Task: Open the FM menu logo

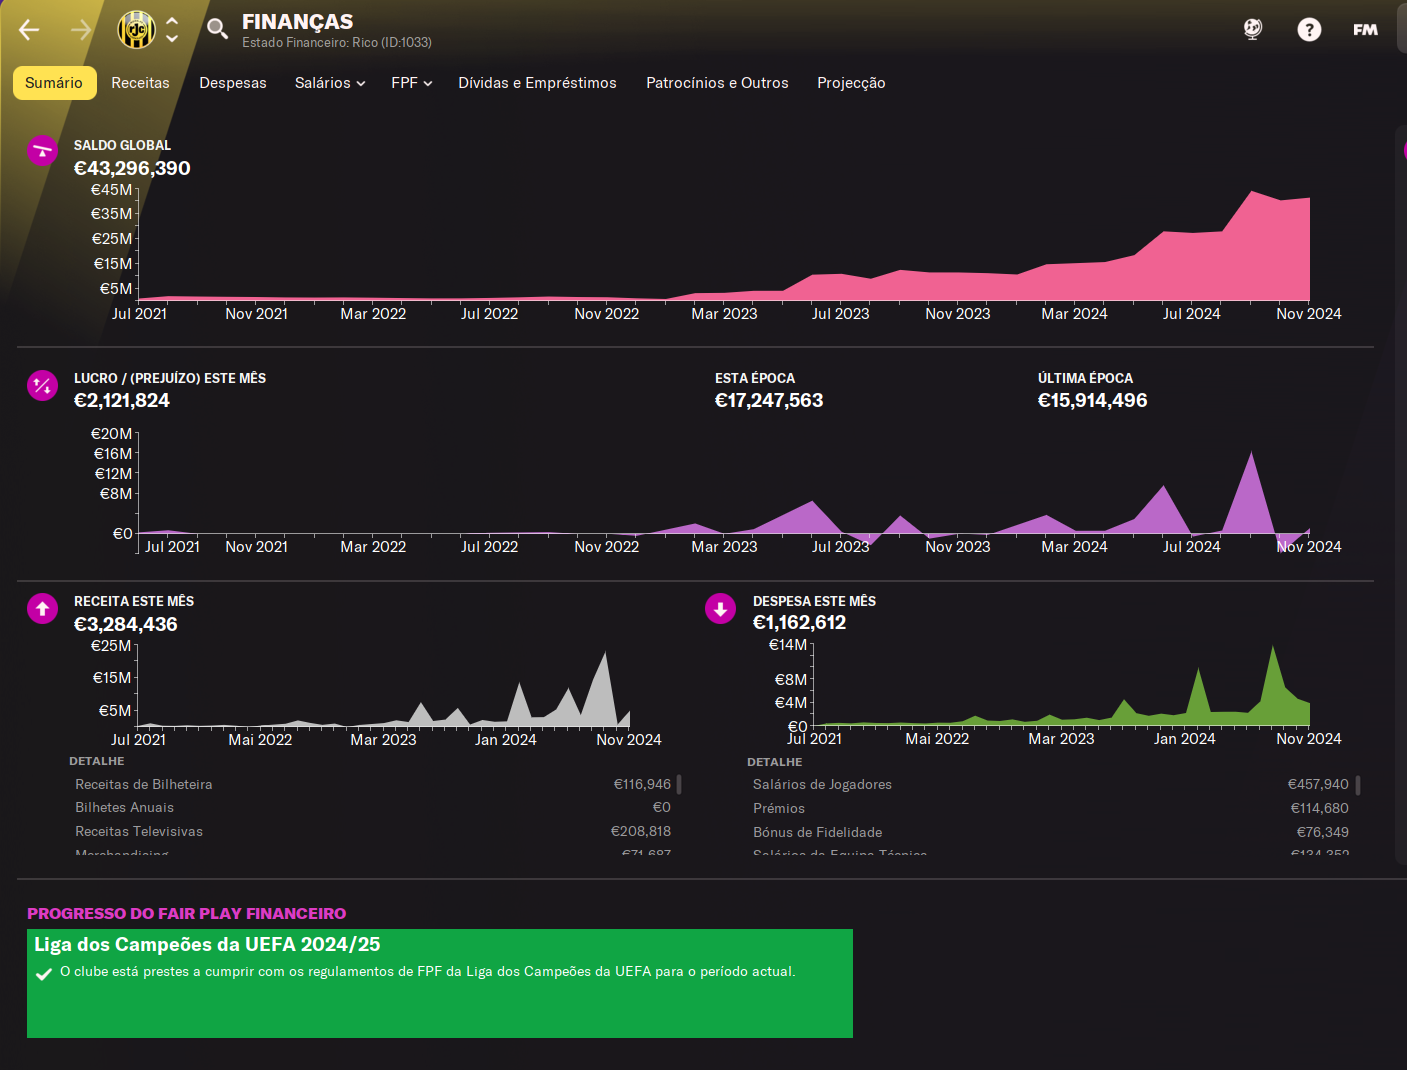Action: (x=1365, y=30)
